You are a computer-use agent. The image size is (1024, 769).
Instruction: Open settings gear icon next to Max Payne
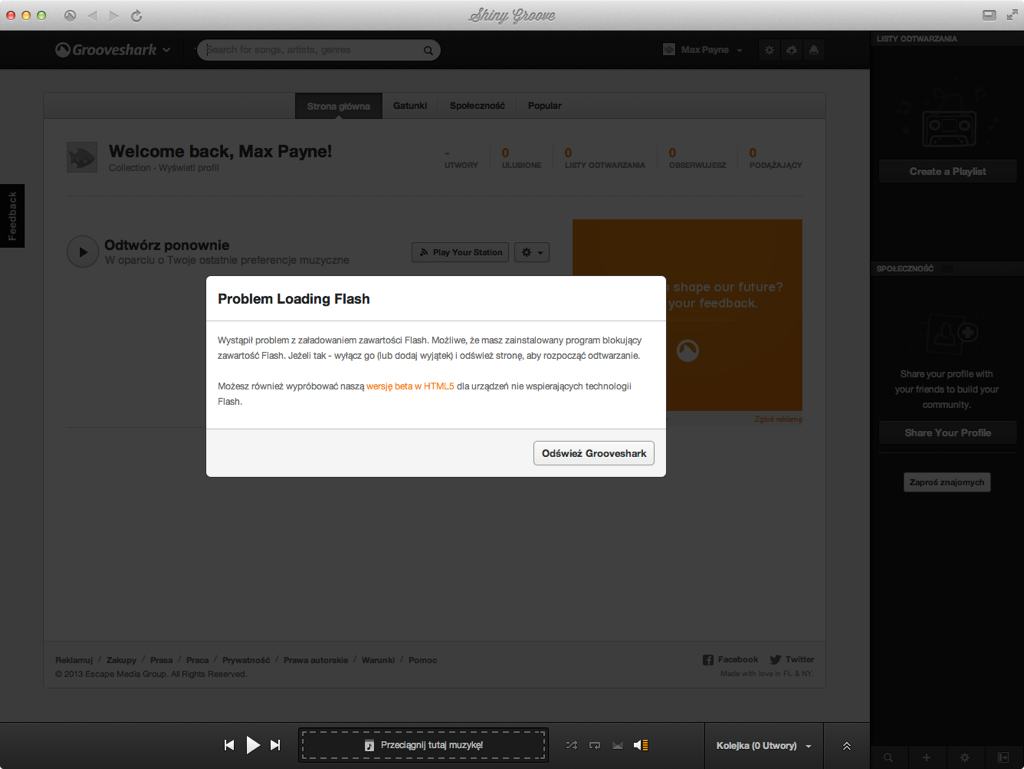point(769,50)
